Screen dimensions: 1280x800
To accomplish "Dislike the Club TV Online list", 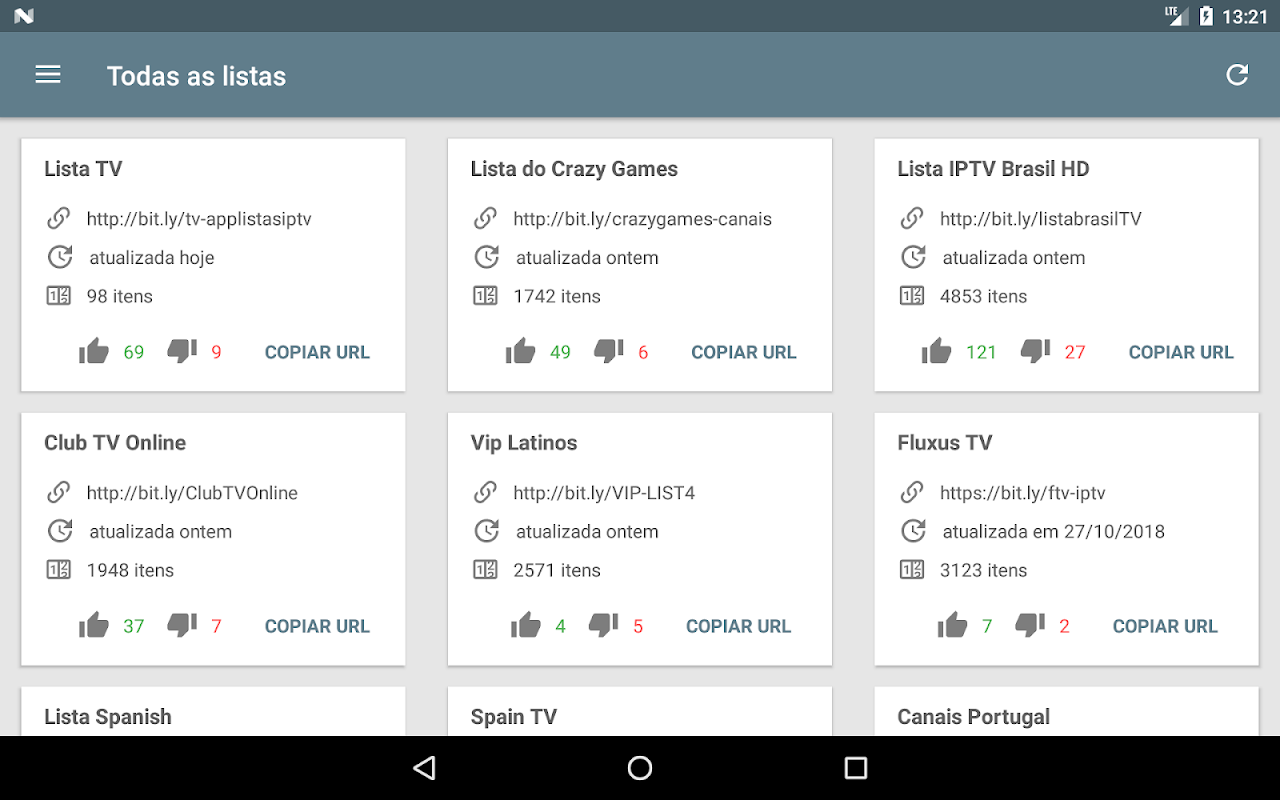I will tap(182, 625).
